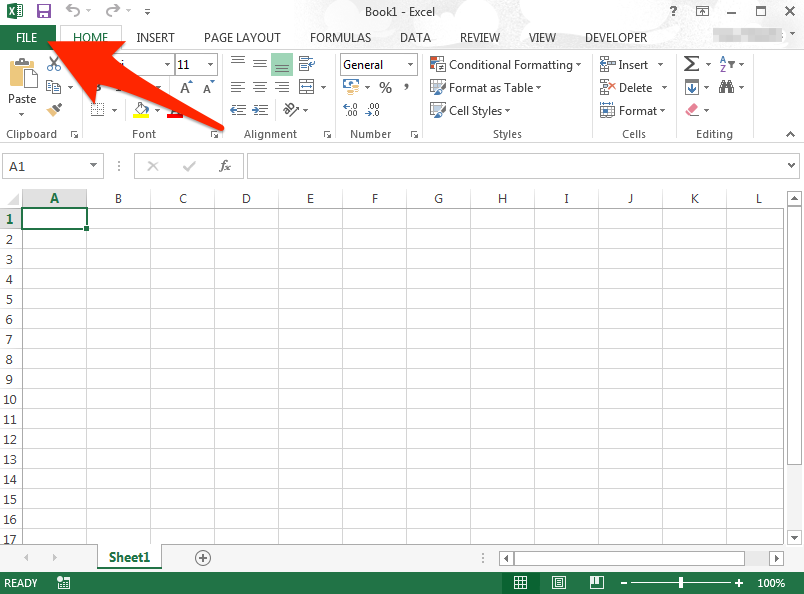Switch to the INSERT tab
Screen dimensions: 804x594
(x=155, y=37)
